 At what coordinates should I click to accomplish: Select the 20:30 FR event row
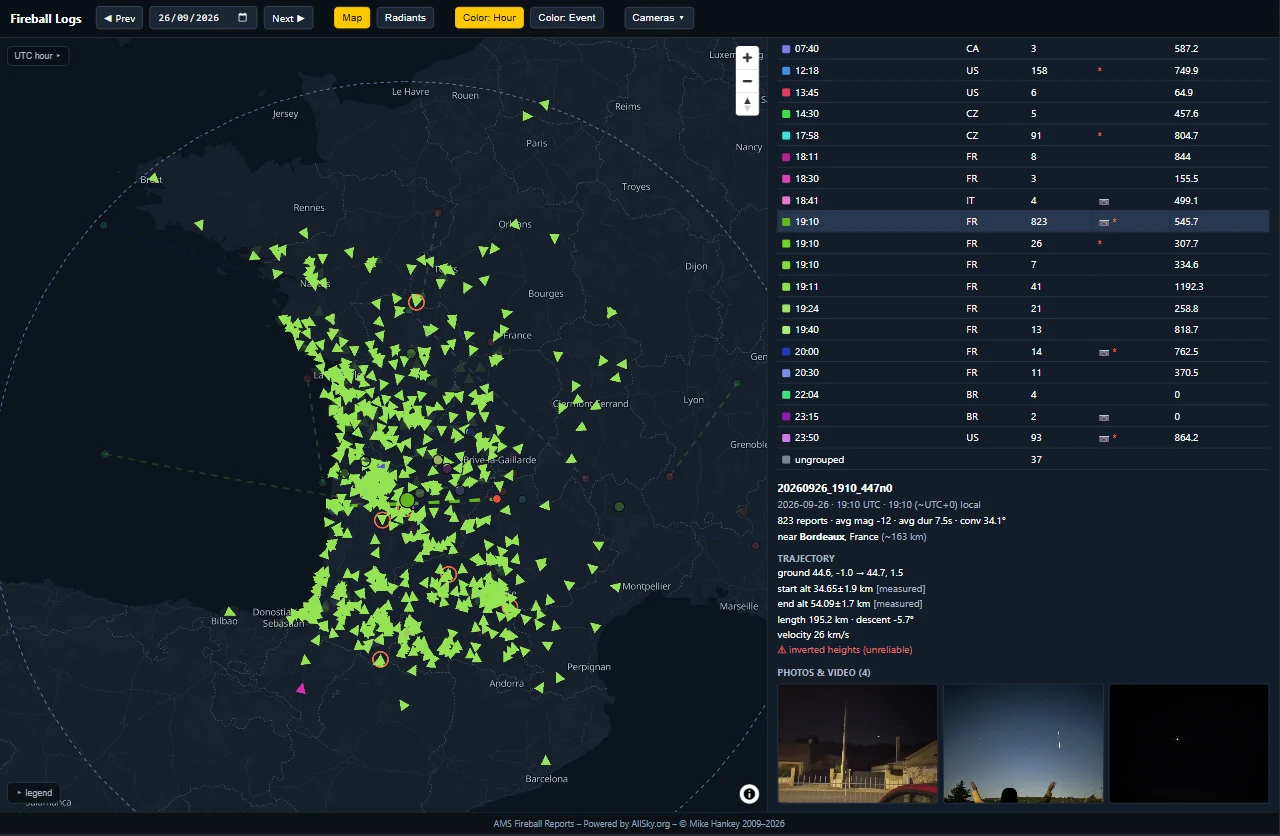pyautogui.click(x=1023, y=373)
